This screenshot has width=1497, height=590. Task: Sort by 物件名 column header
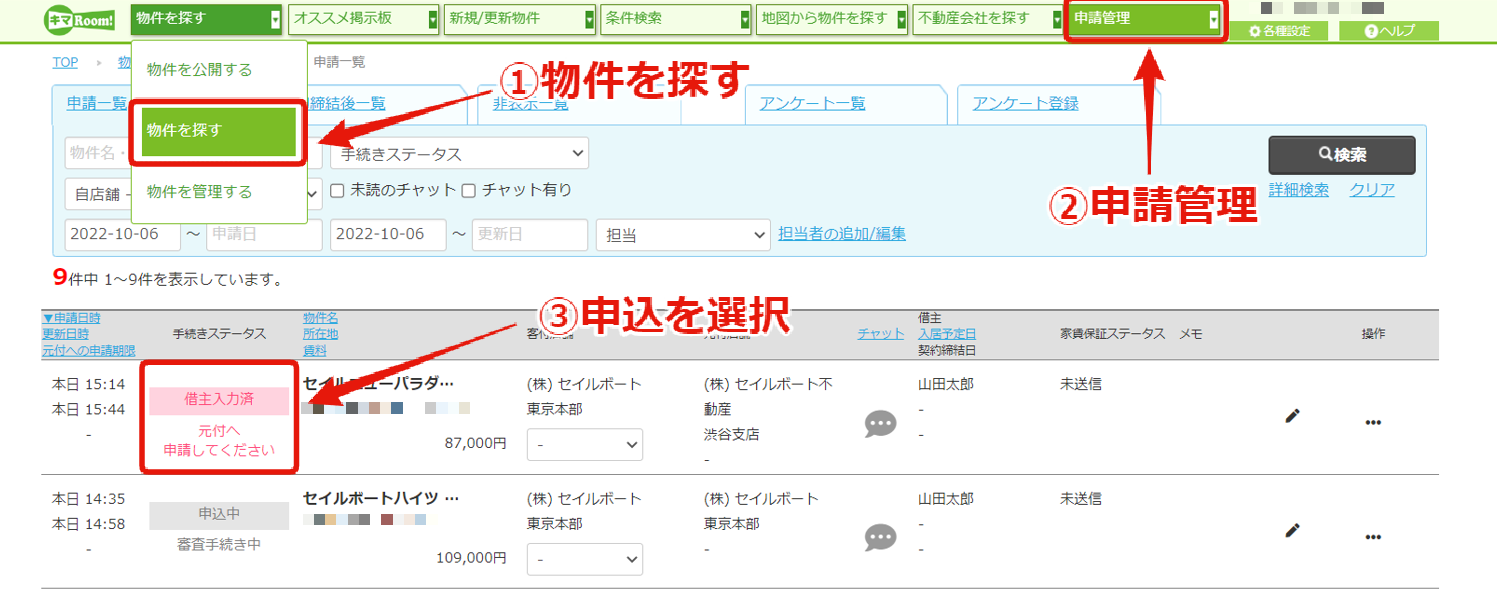click(321, 318)
